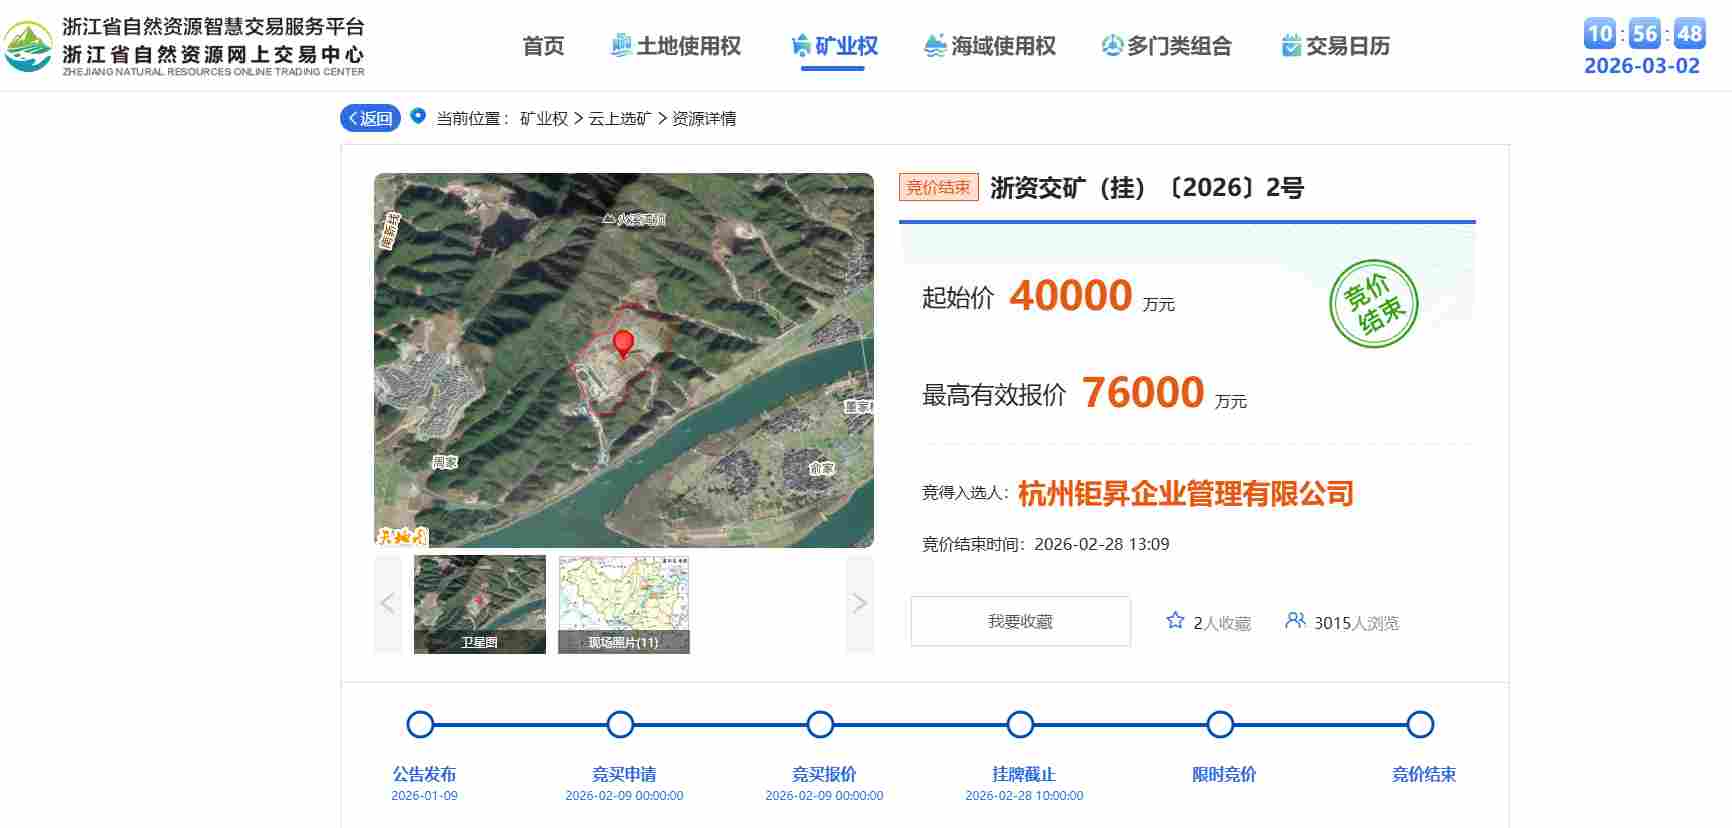Follow the 云上选矿 breadcrumb link
This screenshot has width=1732, height=828.
[620, 119]
